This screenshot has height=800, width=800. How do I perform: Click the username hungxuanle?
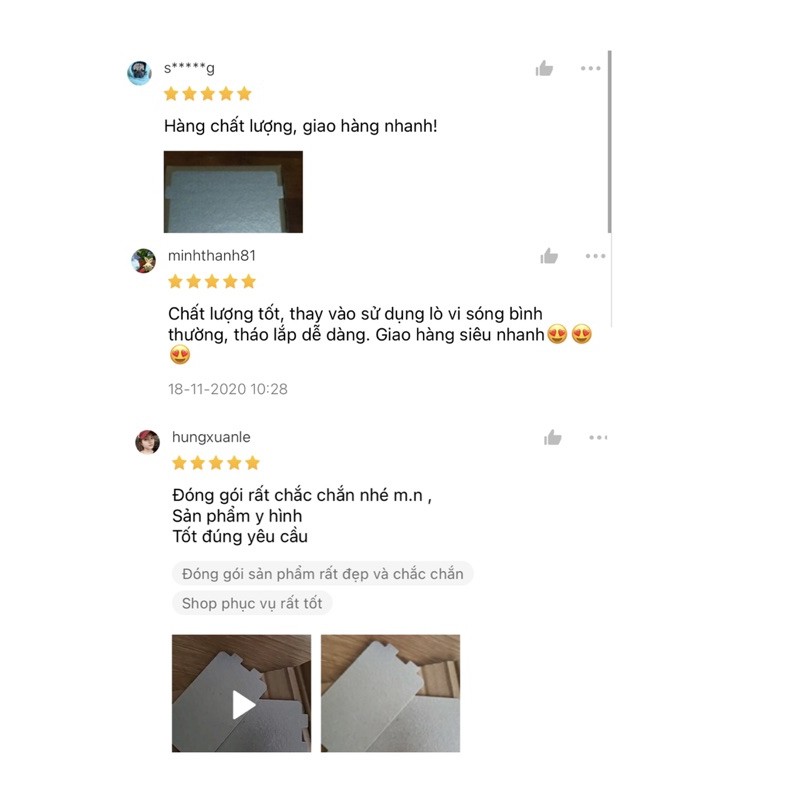pos(211,437)
